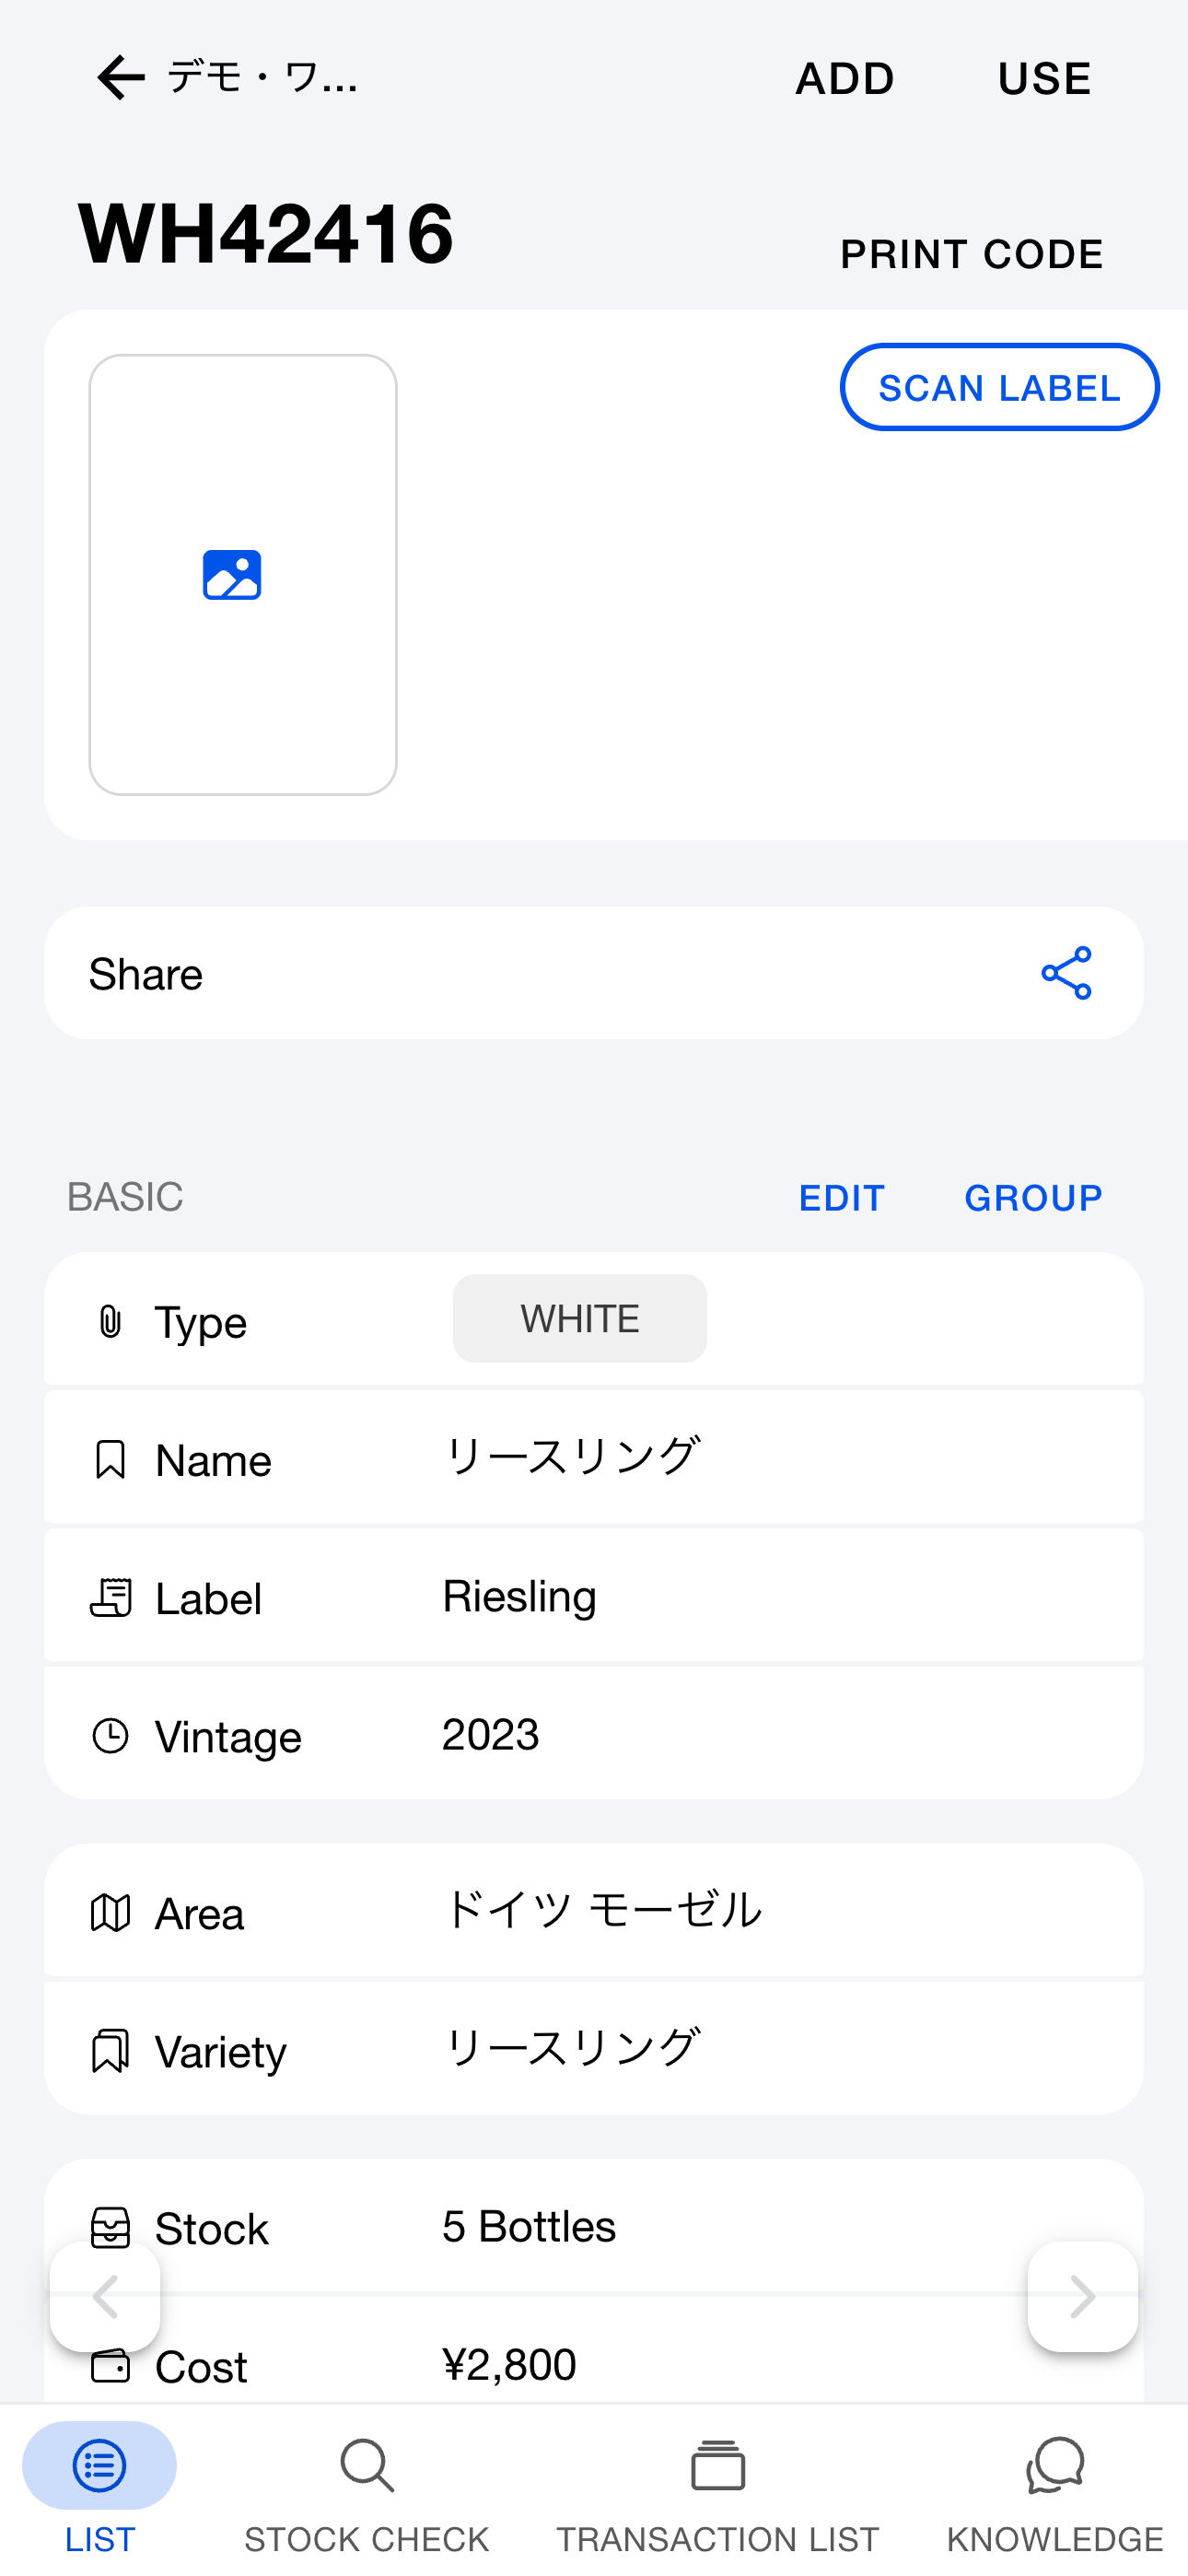Image resolution: width=1188 pixels, height=2576 pixels.
Task: Tap the wallet icon beside Cost
Action: click(110, 2366)
